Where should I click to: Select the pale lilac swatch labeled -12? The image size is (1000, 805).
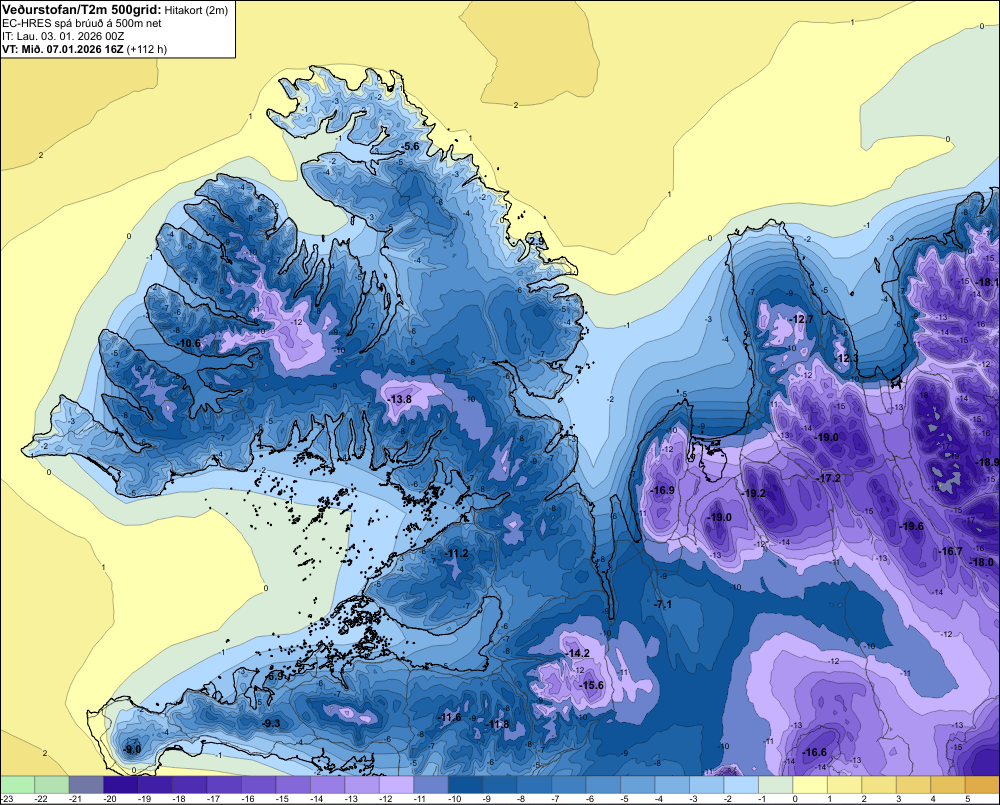[x=396, y=784]
